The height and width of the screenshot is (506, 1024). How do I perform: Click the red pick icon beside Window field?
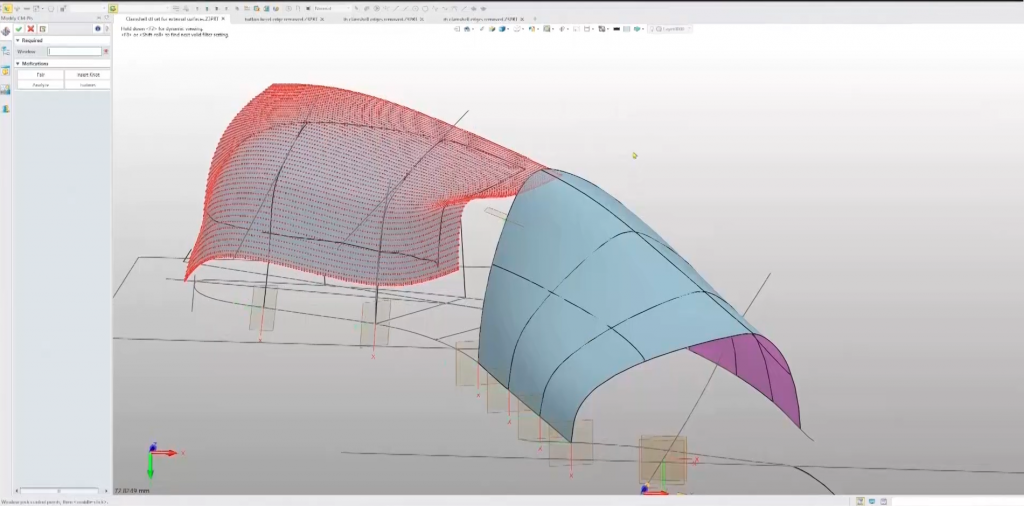click(x=106, y=51)
